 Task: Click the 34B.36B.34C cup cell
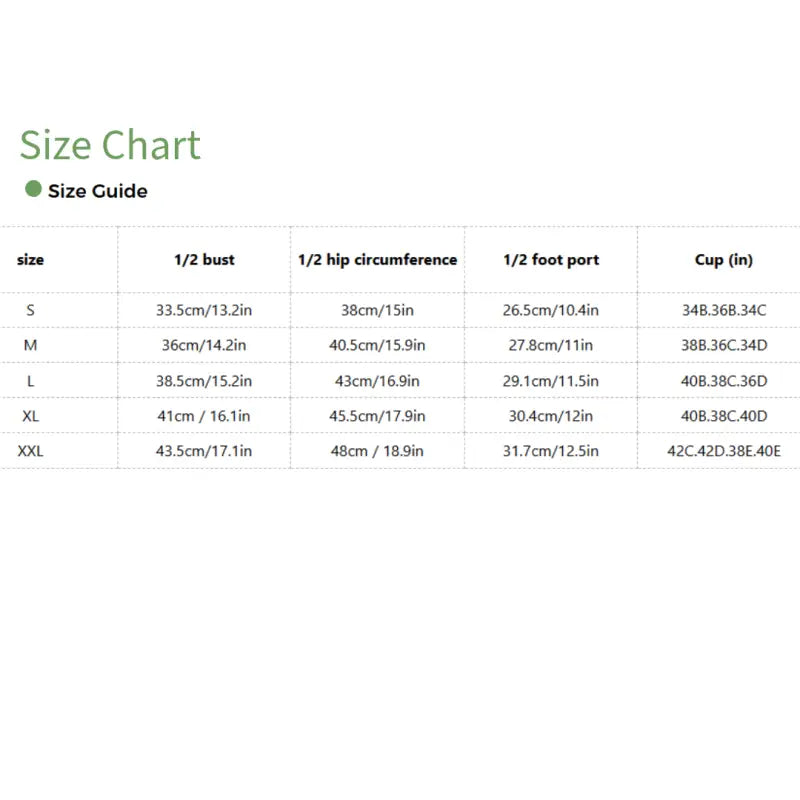coord(724,310)
